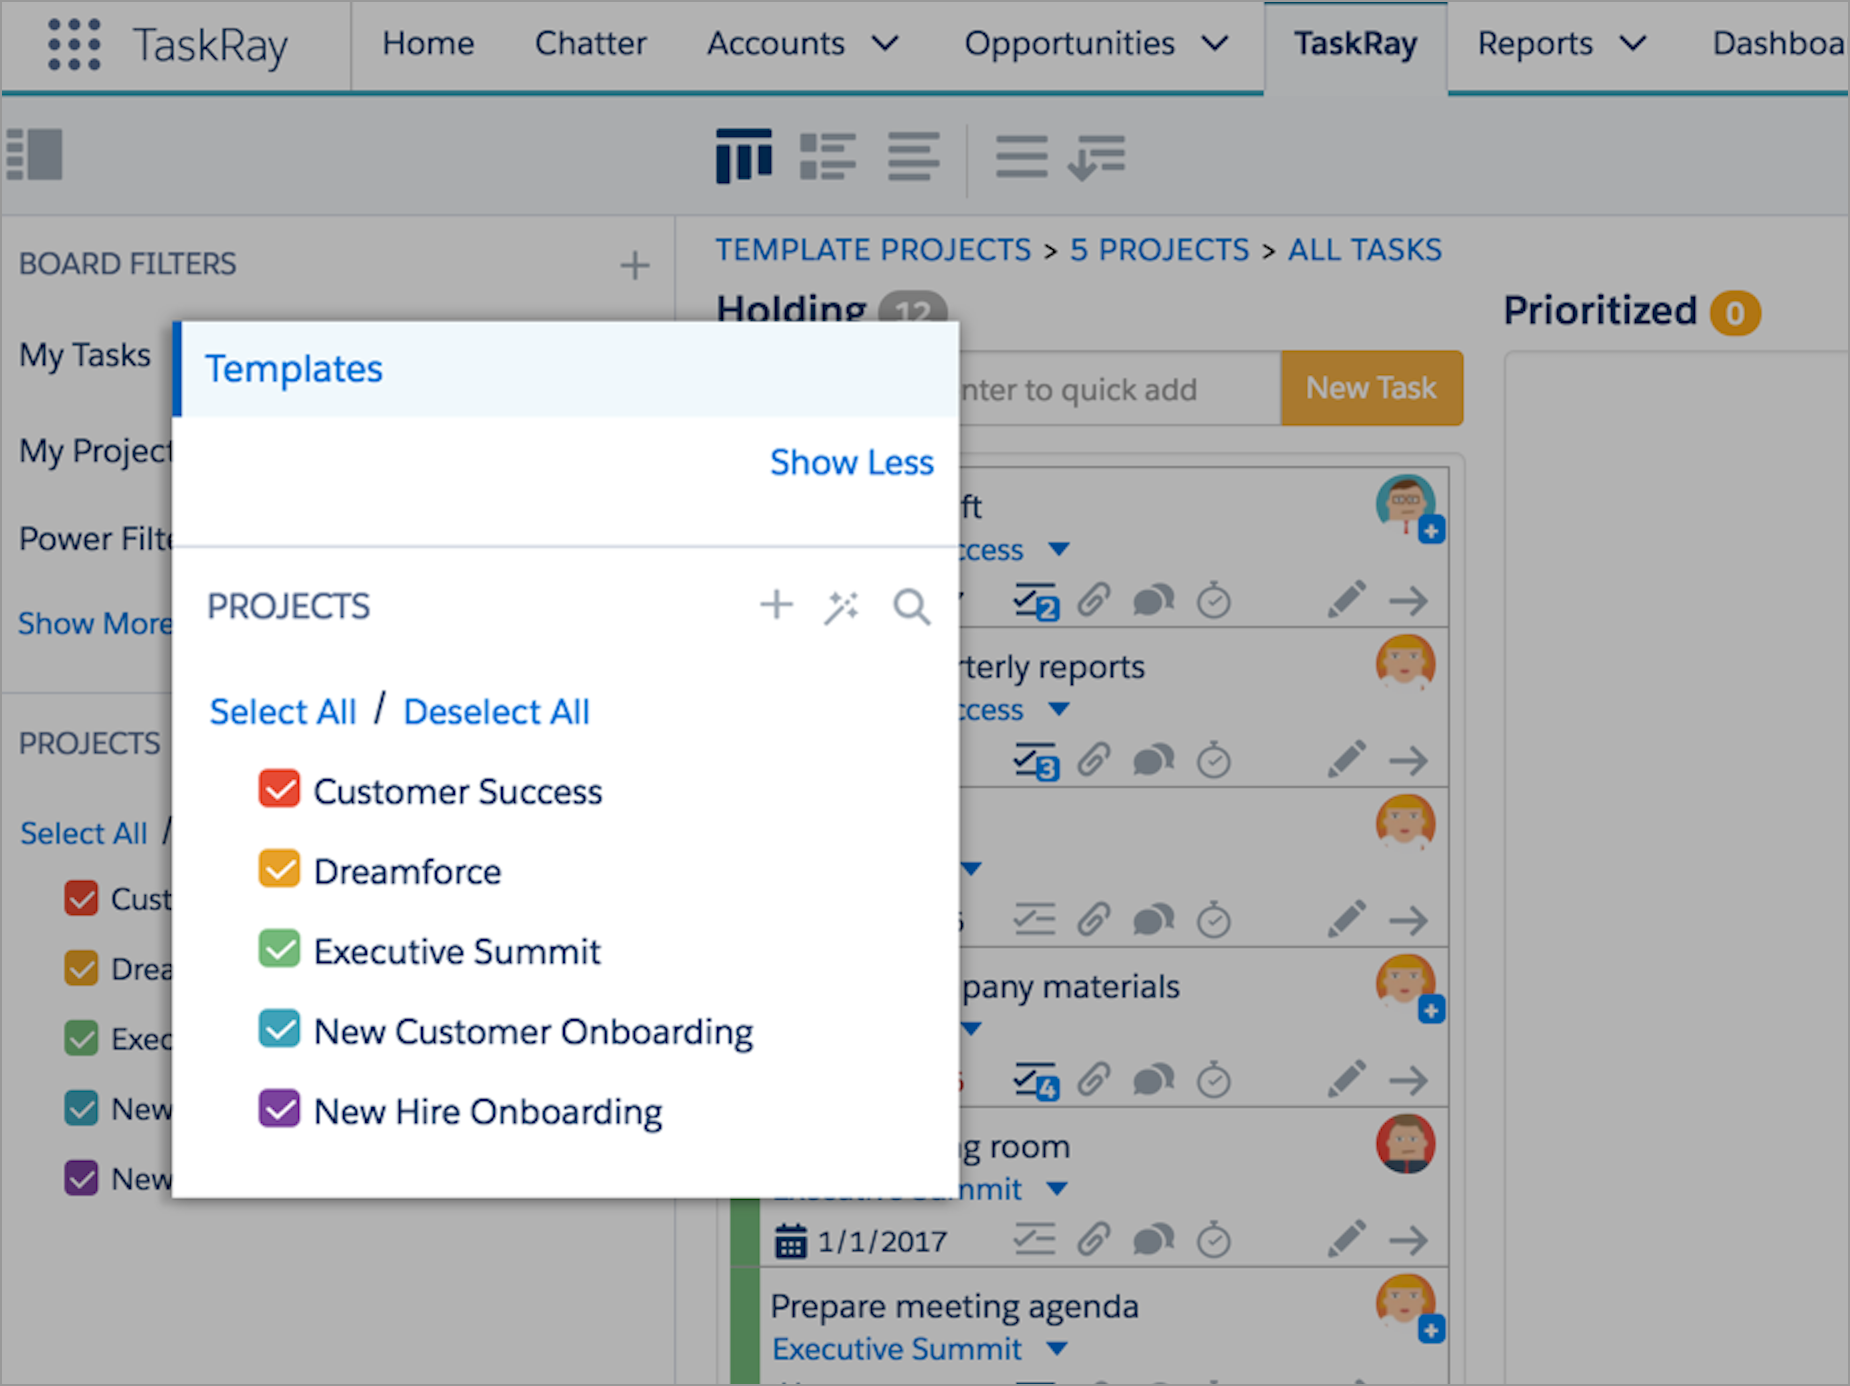This screenshot has height=1386, width=1850.
Task: Open checklist icon with badge 3
Action: click(x=1036, y=761)
